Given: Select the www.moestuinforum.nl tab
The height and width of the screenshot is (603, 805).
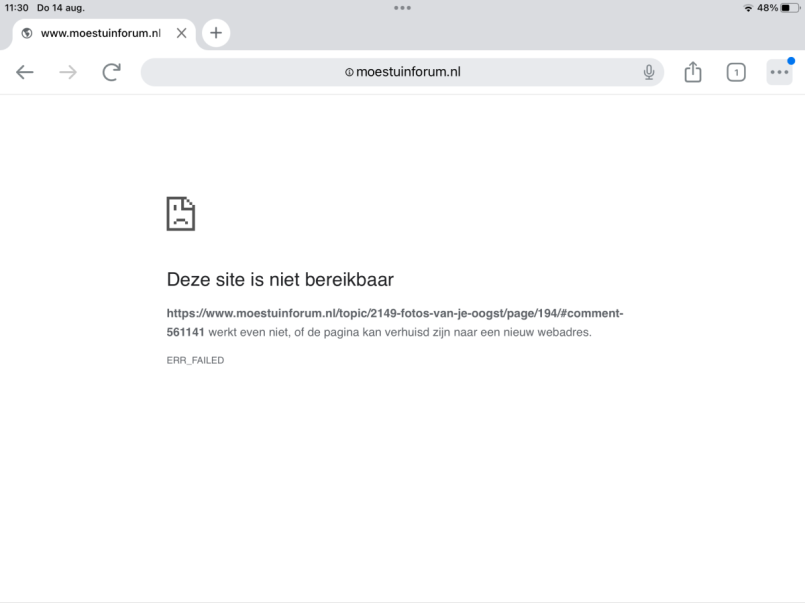Looking at the screenshot, I should click(x=100, y=33).
